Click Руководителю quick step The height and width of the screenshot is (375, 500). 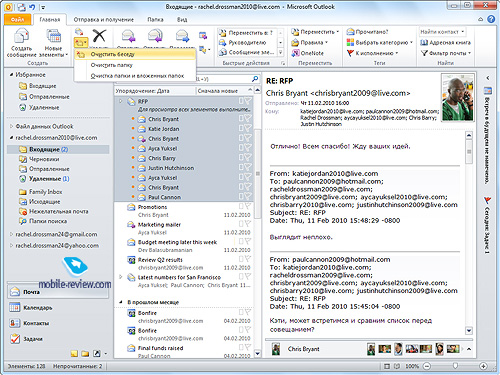tap(247, 42)
